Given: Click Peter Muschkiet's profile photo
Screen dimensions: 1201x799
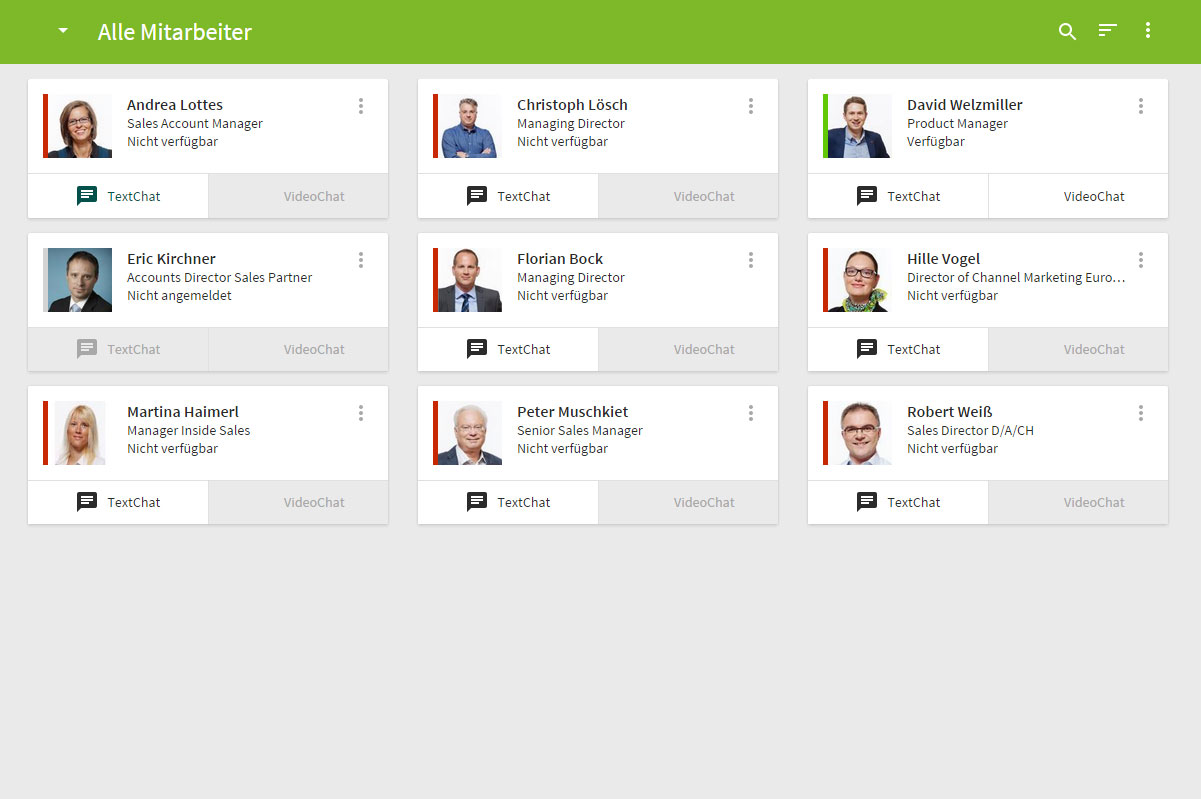Looking at the screenshot, I should (x=470, y=433).
